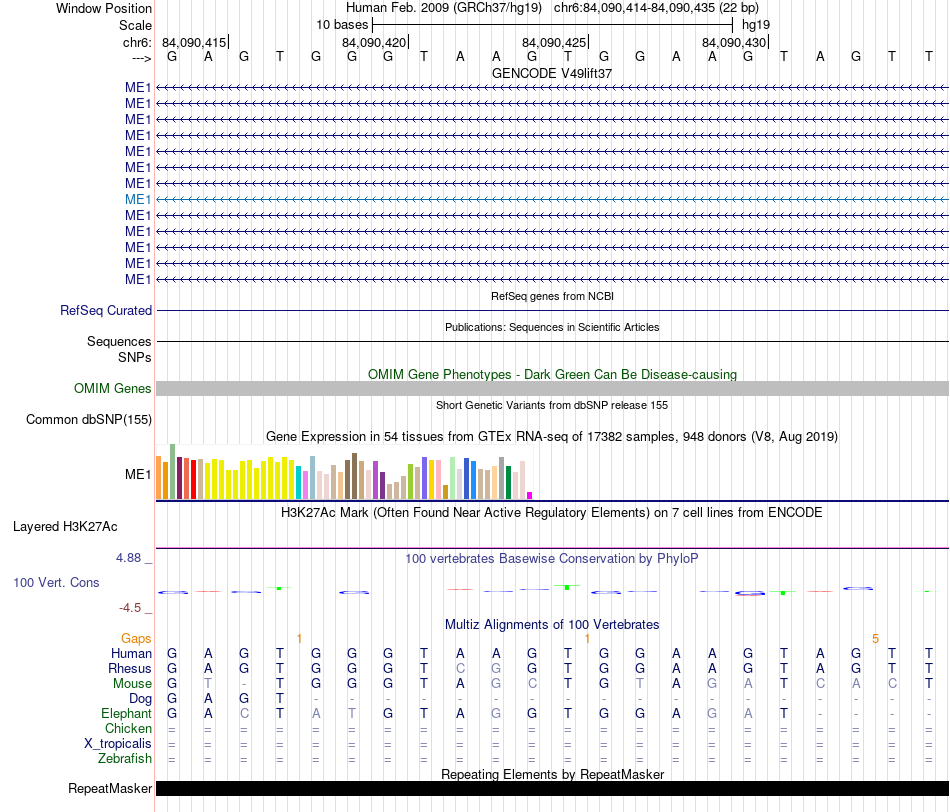Click the Rhesus species label

pos(130,668)
